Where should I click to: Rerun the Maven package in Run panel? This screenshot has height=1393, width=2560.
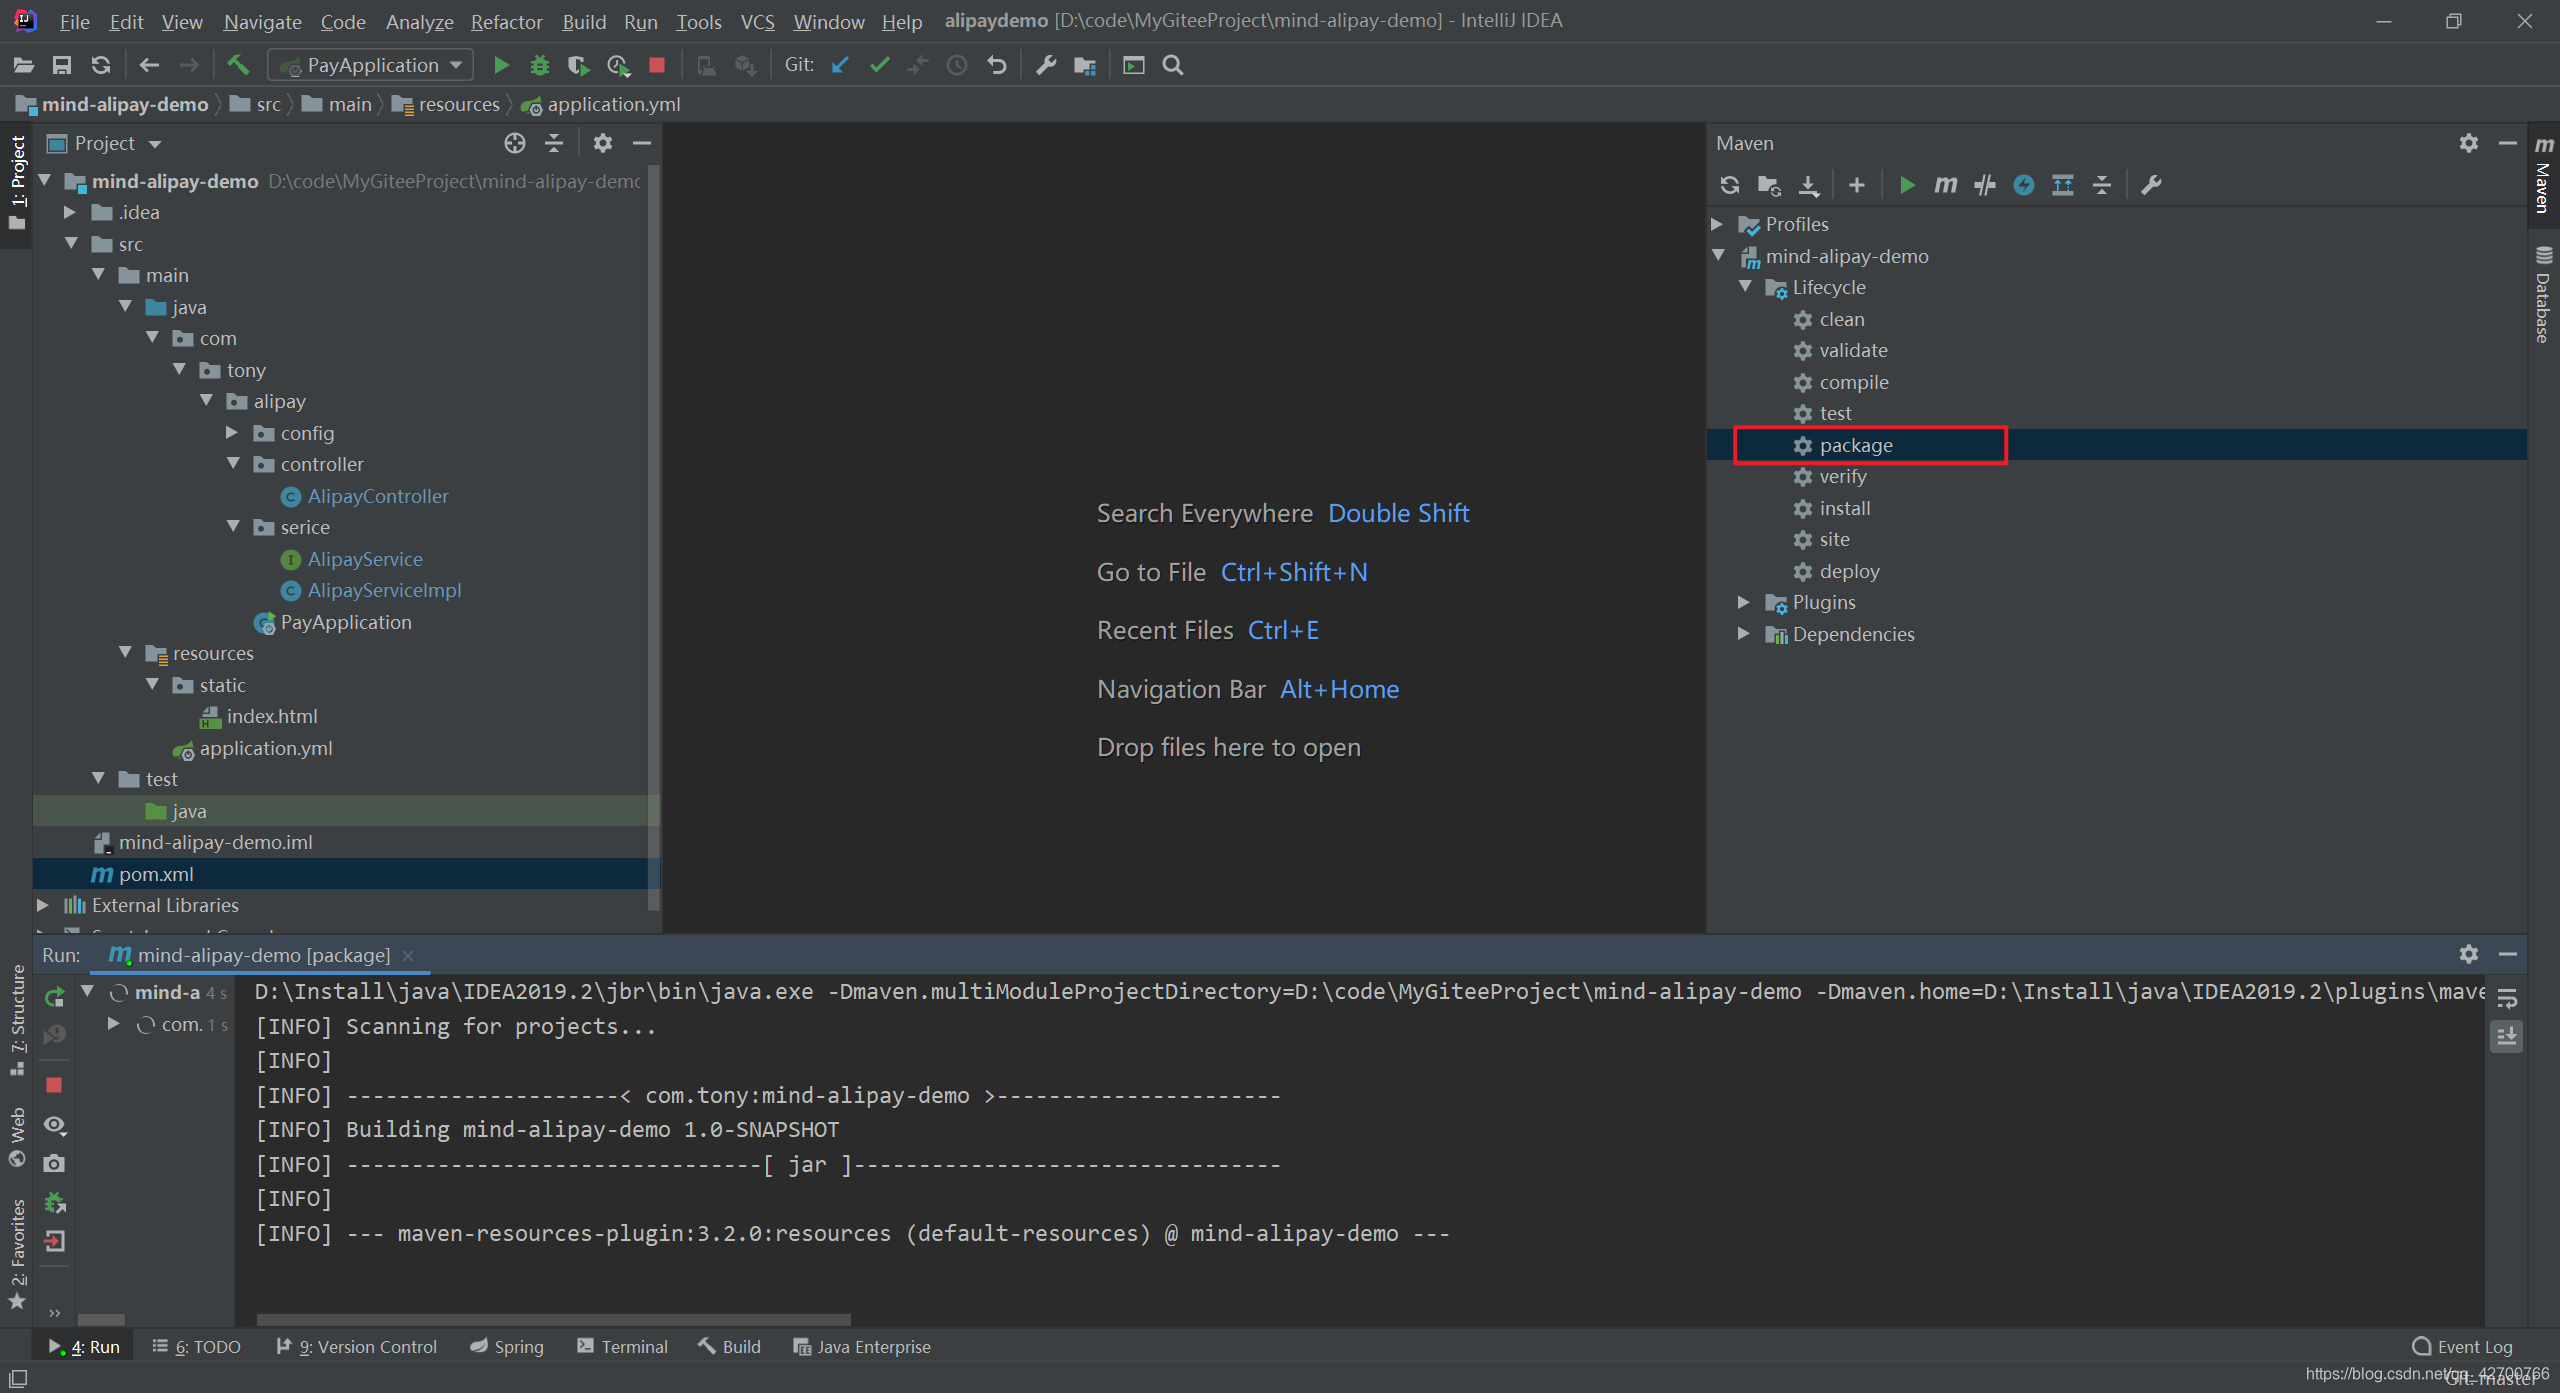(x=55, y=997)
